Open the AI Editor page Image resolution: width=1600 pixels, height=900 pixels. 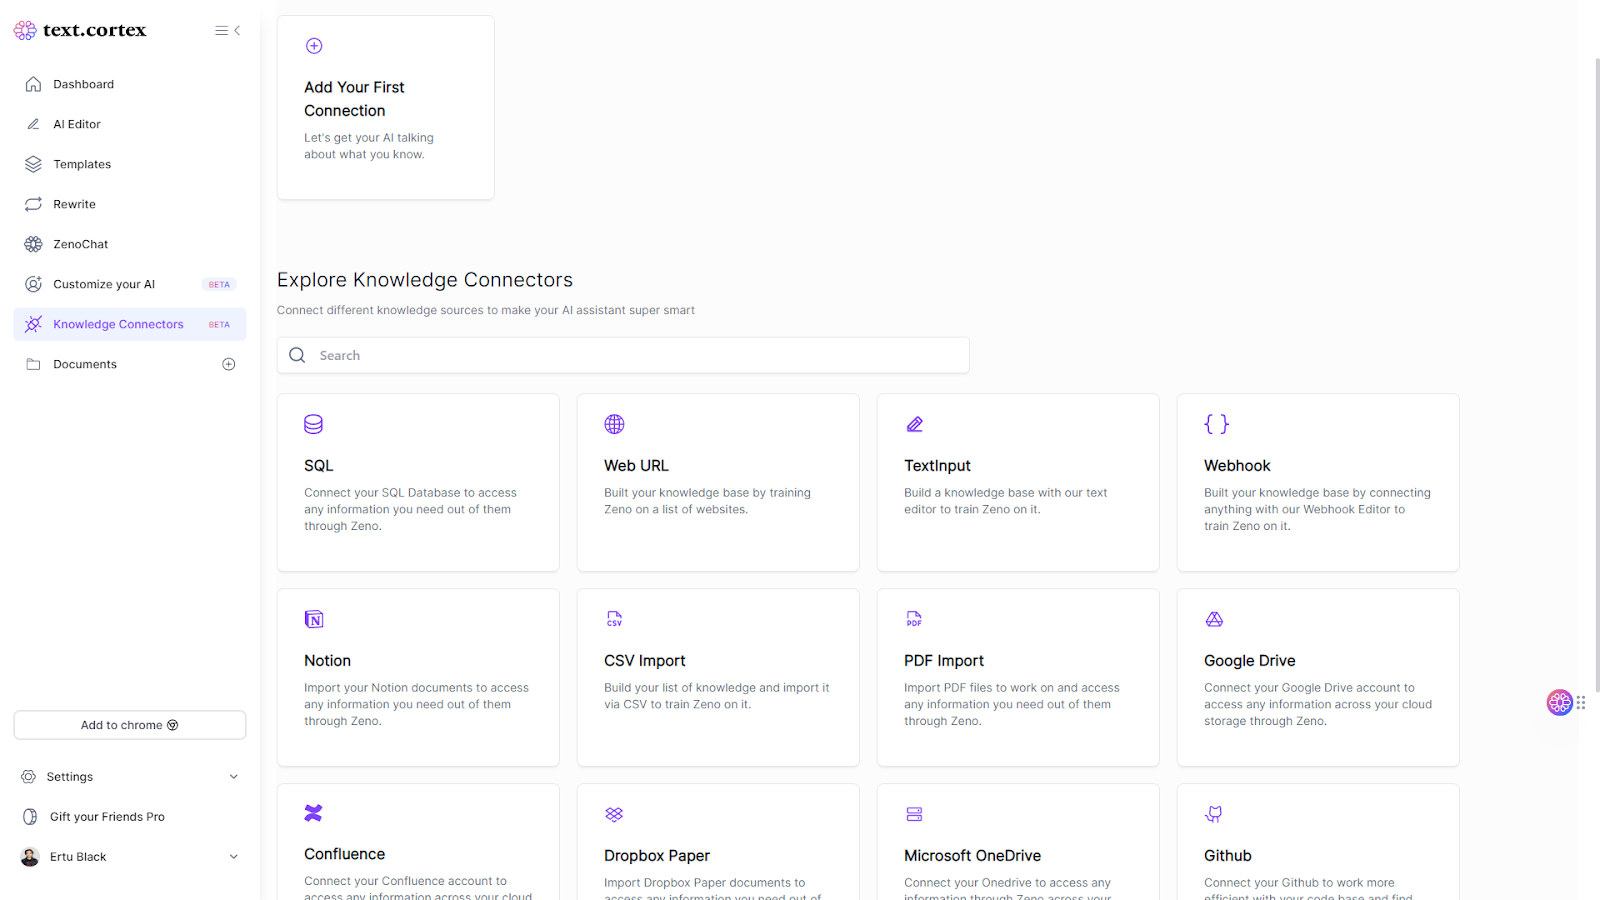pyautogui.click(x=77, y=124)
